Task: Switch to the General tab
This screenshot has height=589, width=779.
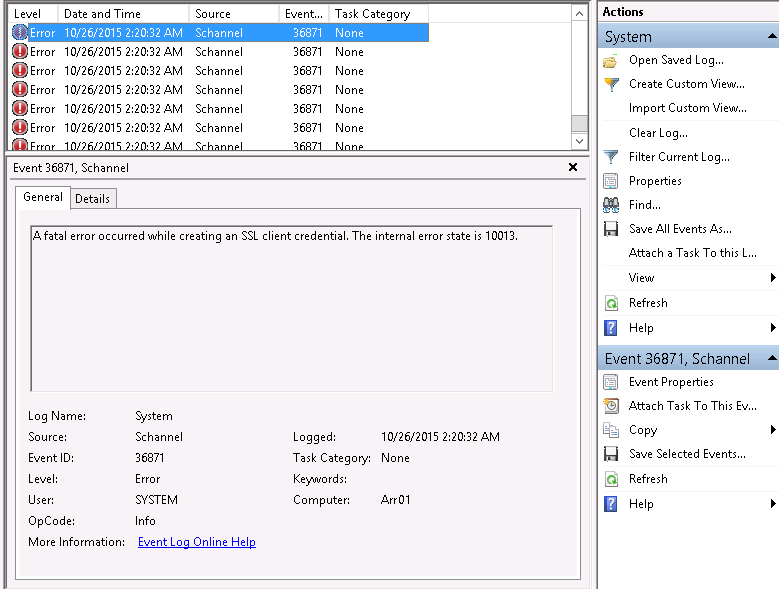Action: [x=43, y=197]
